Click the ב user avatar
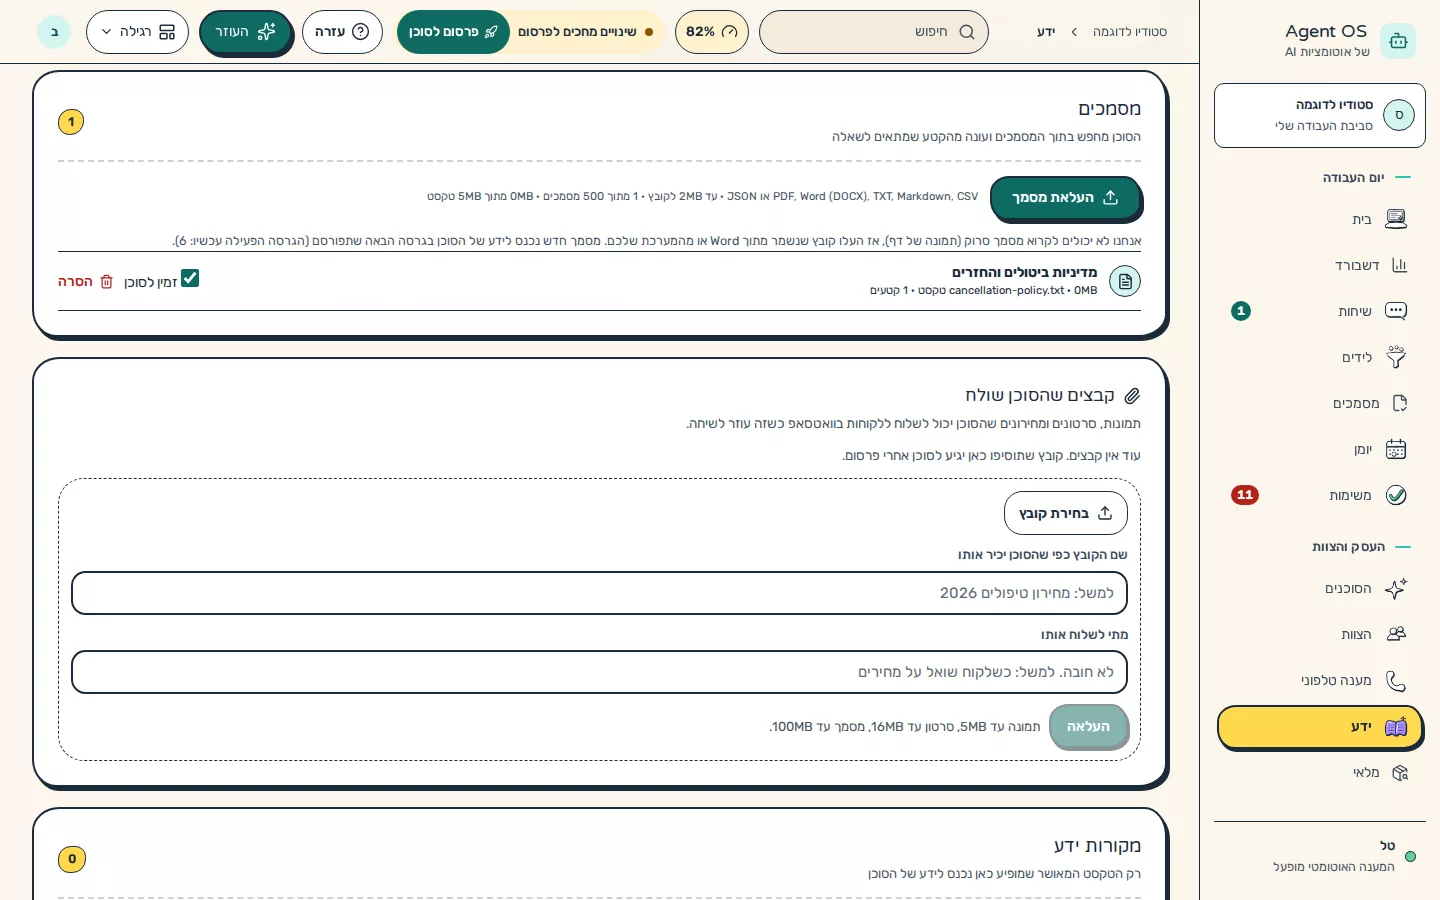 (x=54, y=32)
